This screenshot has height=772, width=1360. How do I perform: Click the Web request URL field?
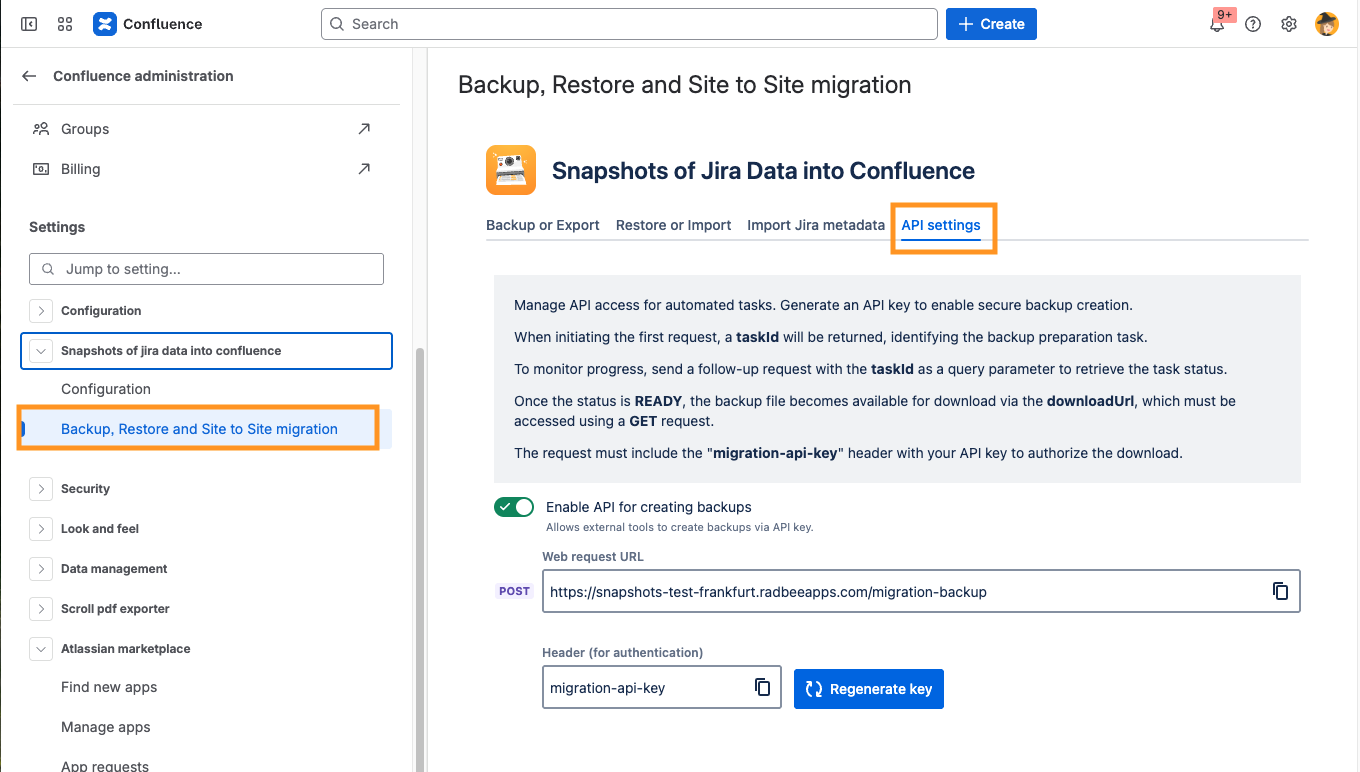click(921, 591)
